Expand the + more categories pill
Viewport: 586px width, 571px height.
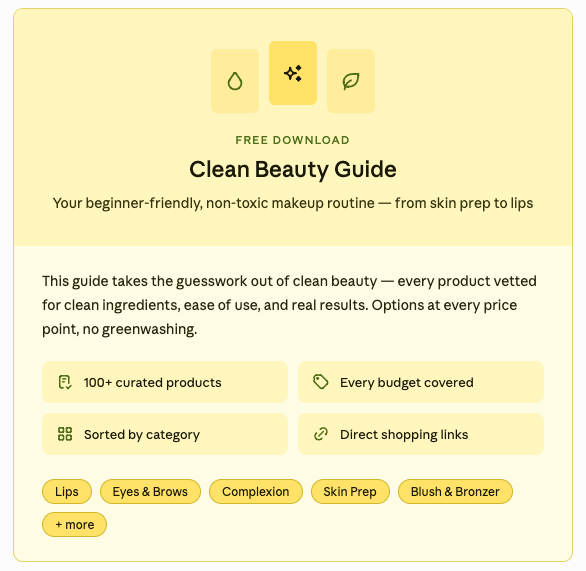74,524
